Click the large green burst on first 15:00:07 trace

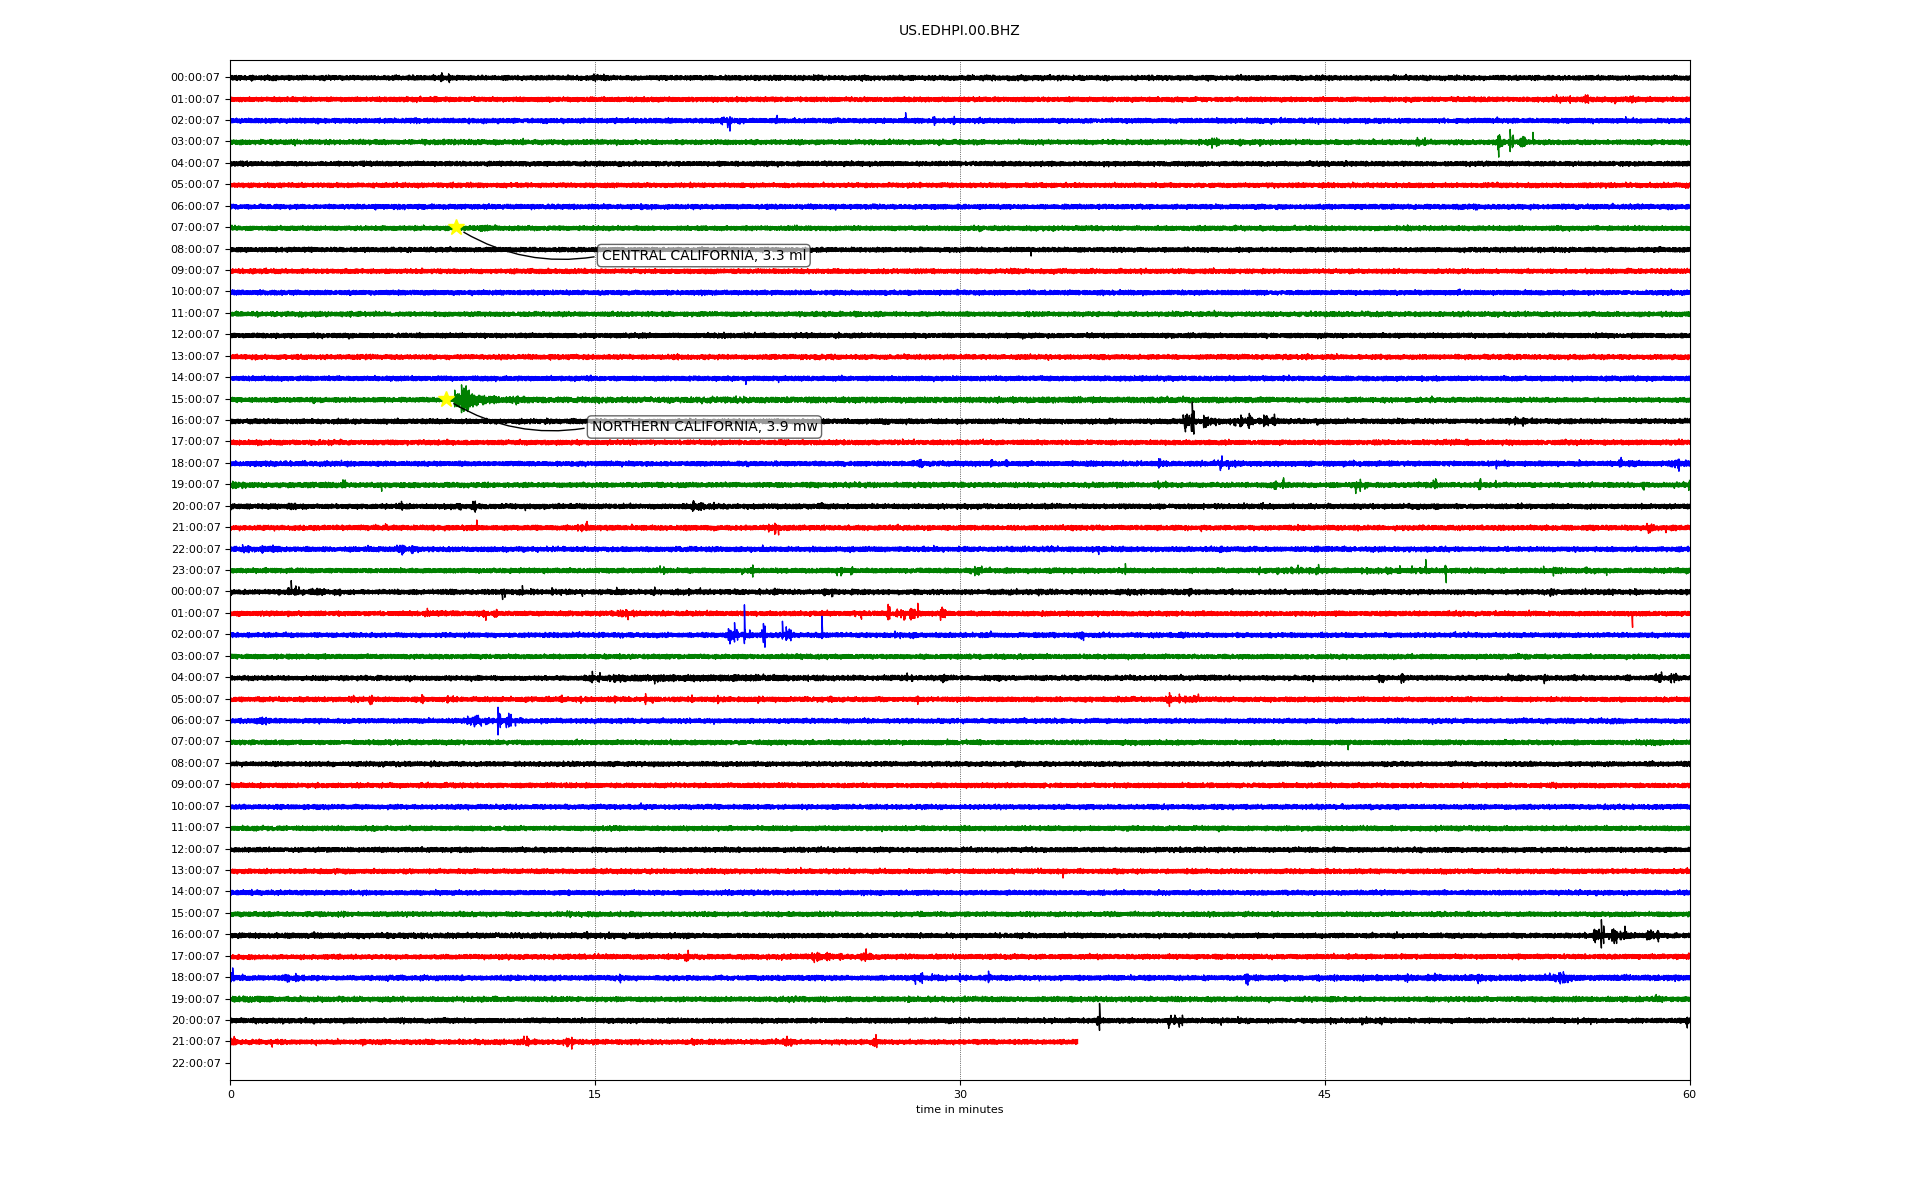(x=465, y=400)
